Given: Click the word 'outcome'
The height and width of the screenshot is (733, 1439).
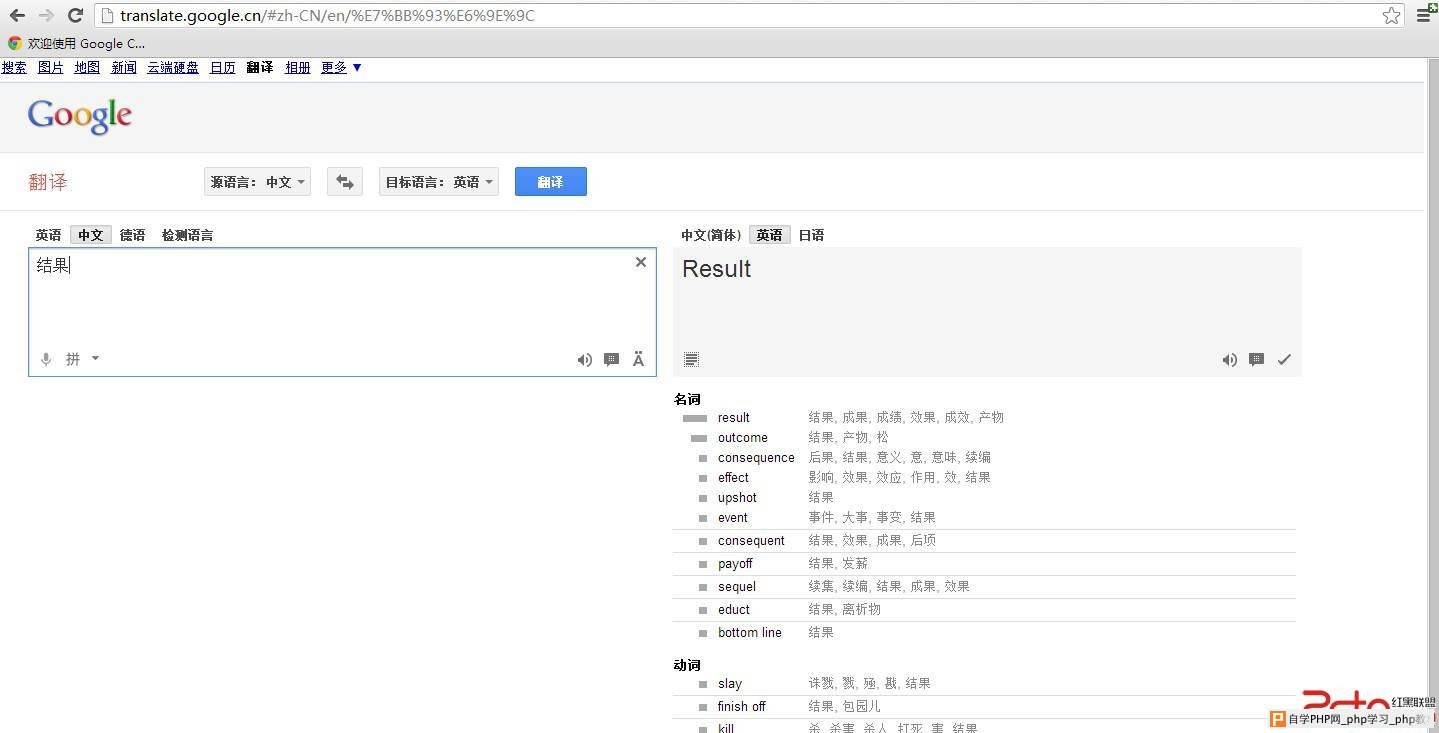Looking at the screenshot, I should (x=743, y=438).
